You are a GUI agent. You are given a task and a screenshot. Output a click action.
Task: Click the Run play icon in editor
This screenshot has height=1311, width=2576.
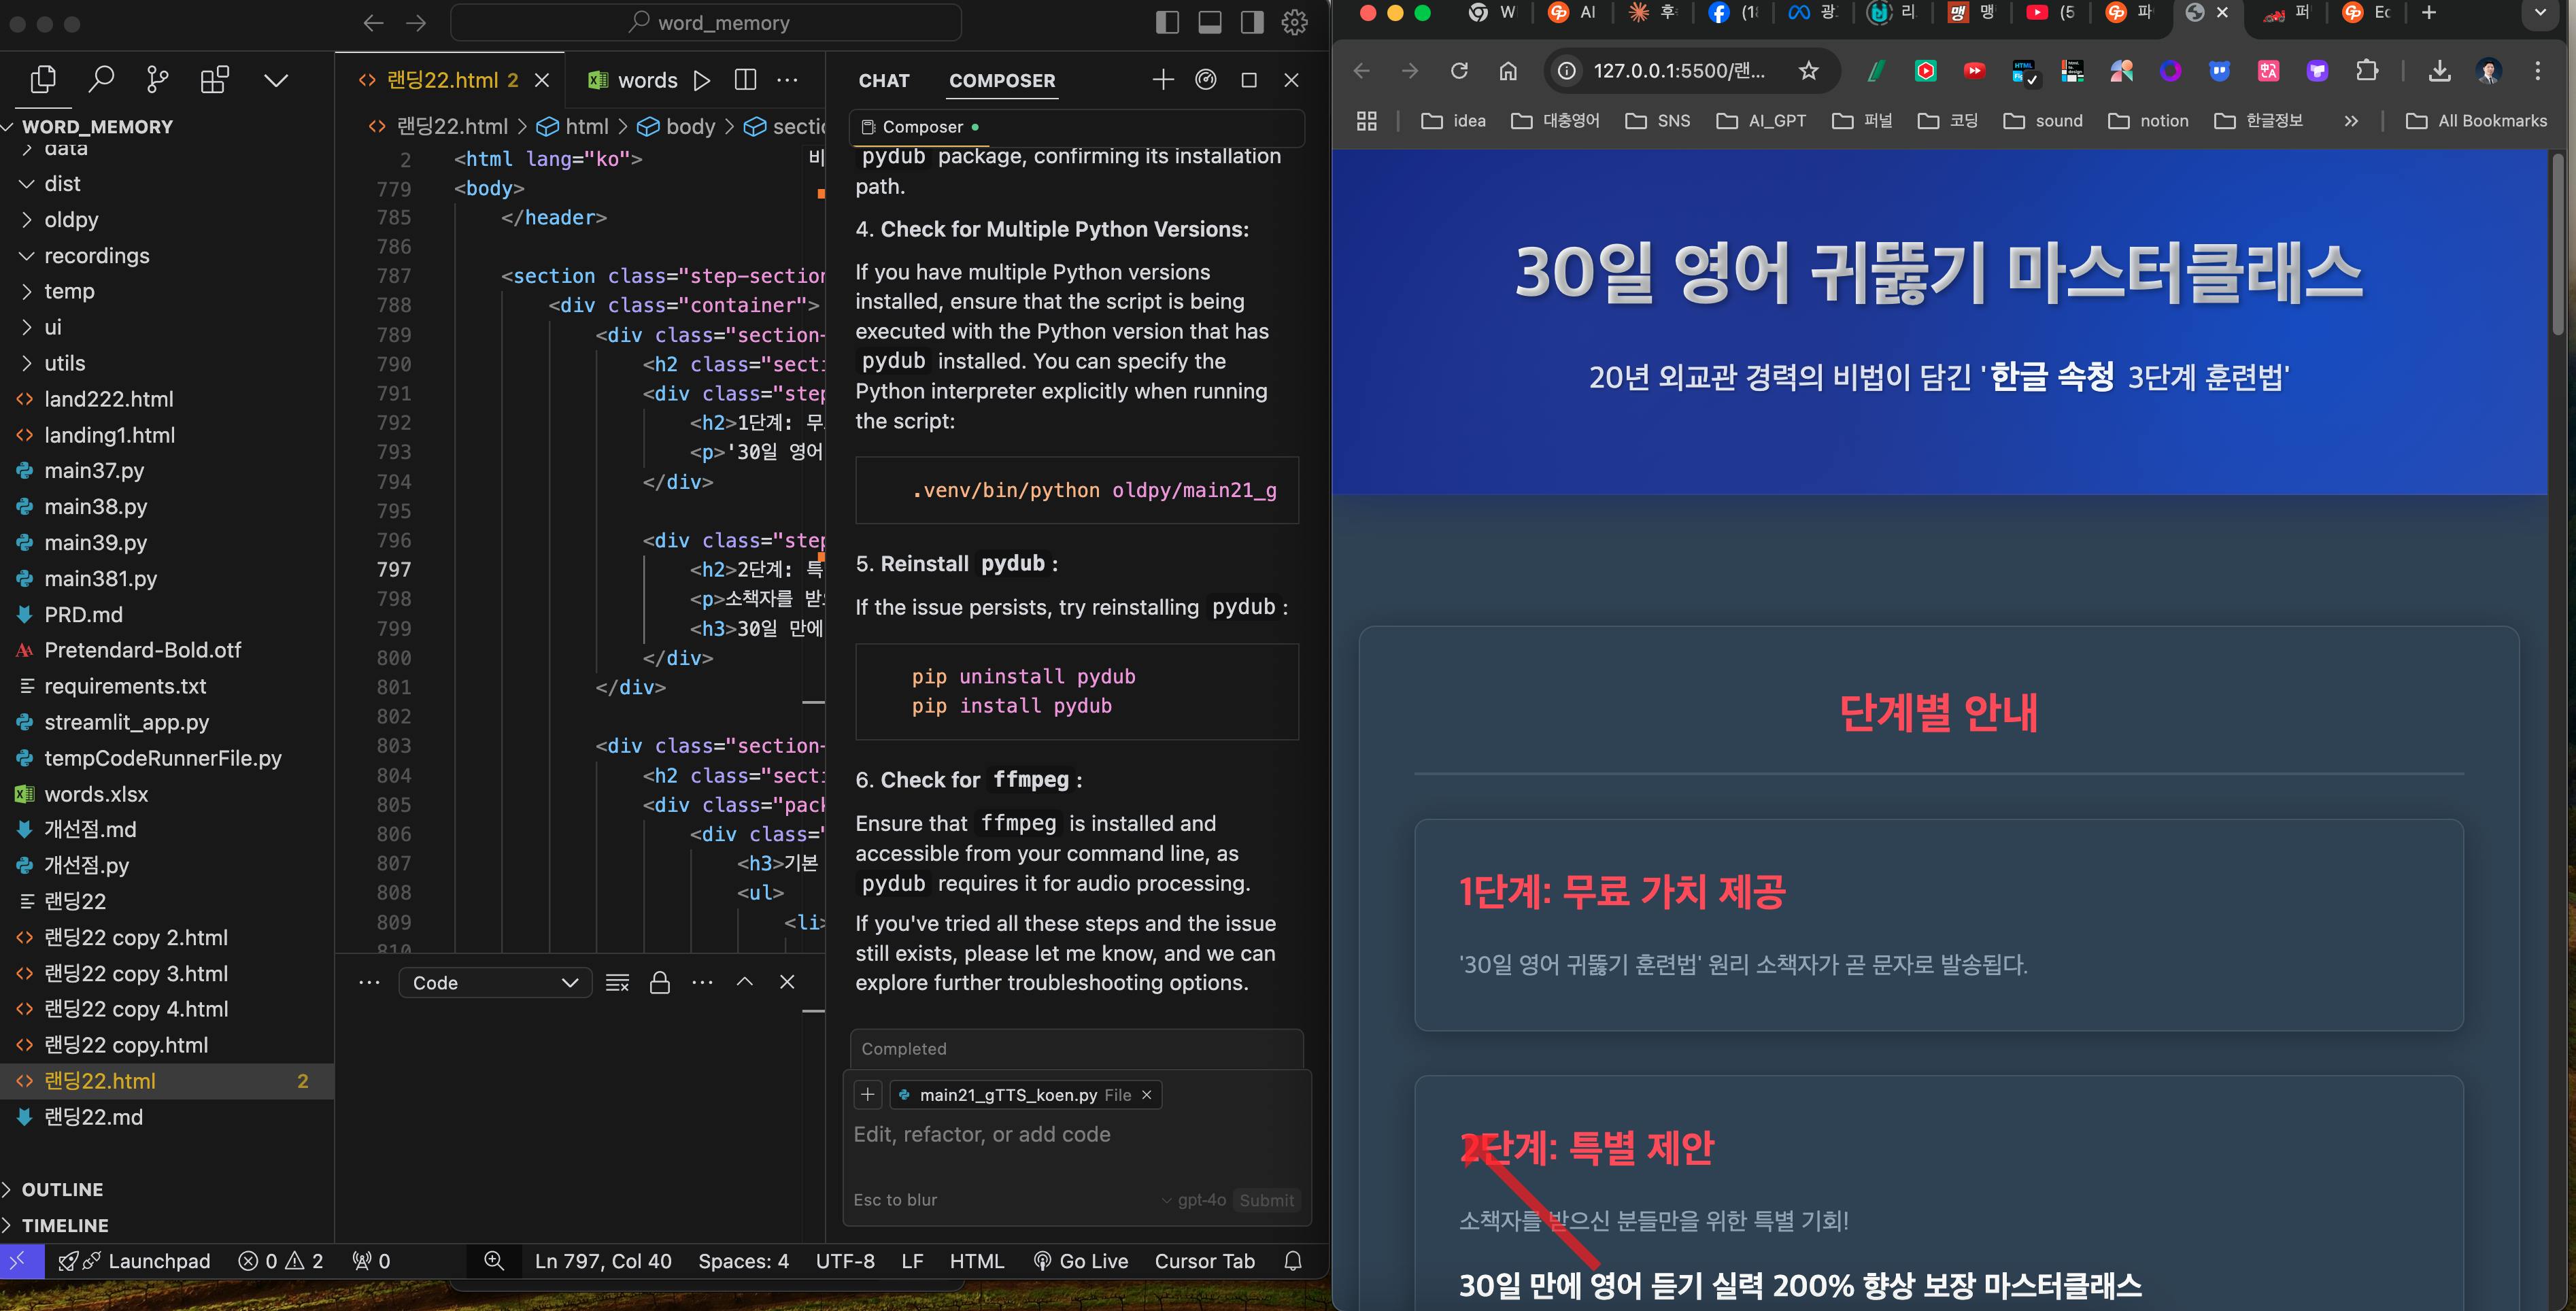[x=702, y=80]
